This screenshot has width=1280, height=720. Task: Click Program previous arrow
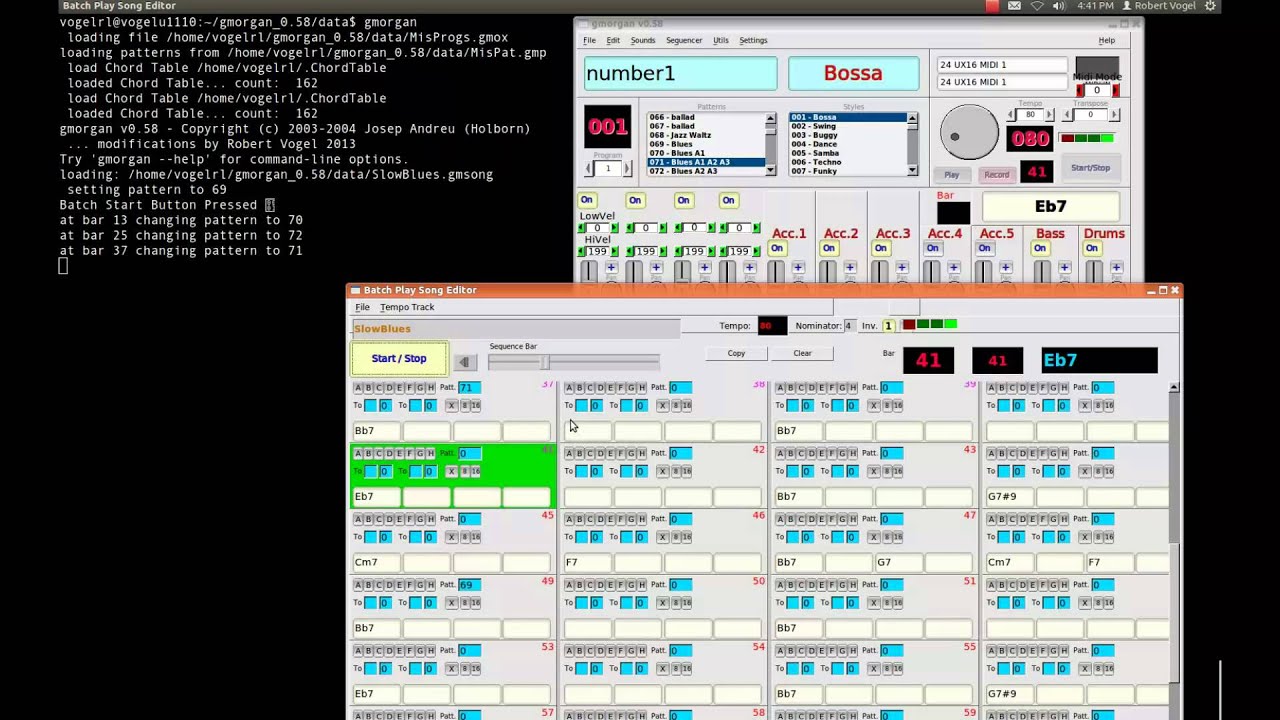click(589, 169)
